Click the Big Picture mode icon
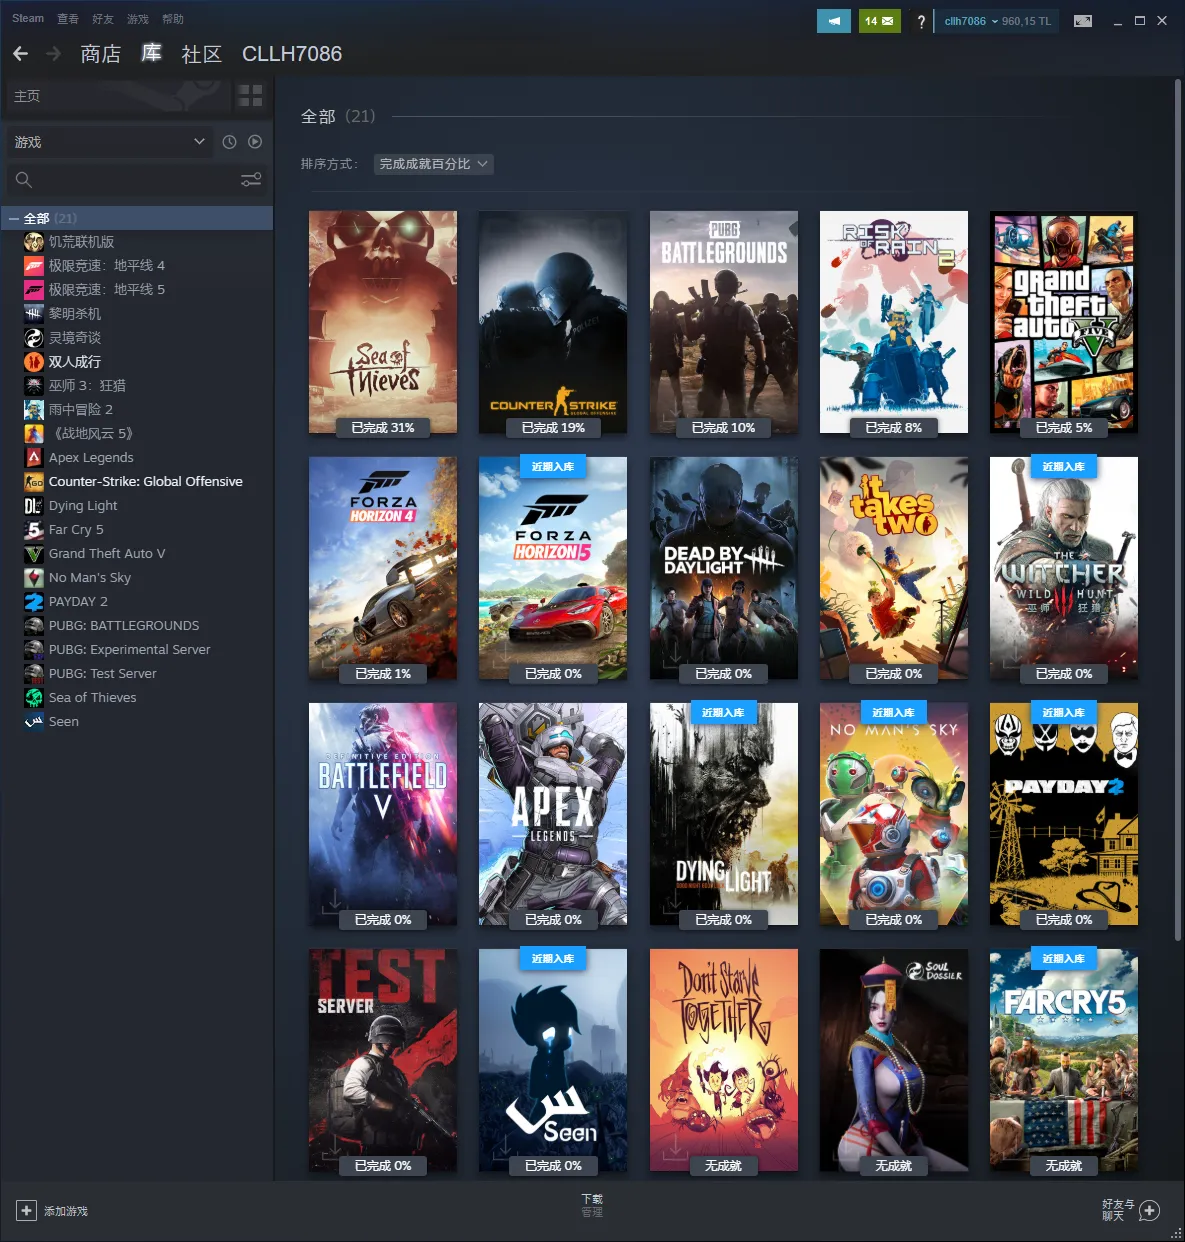The image size is (1185, 1242). [1082, 21]
